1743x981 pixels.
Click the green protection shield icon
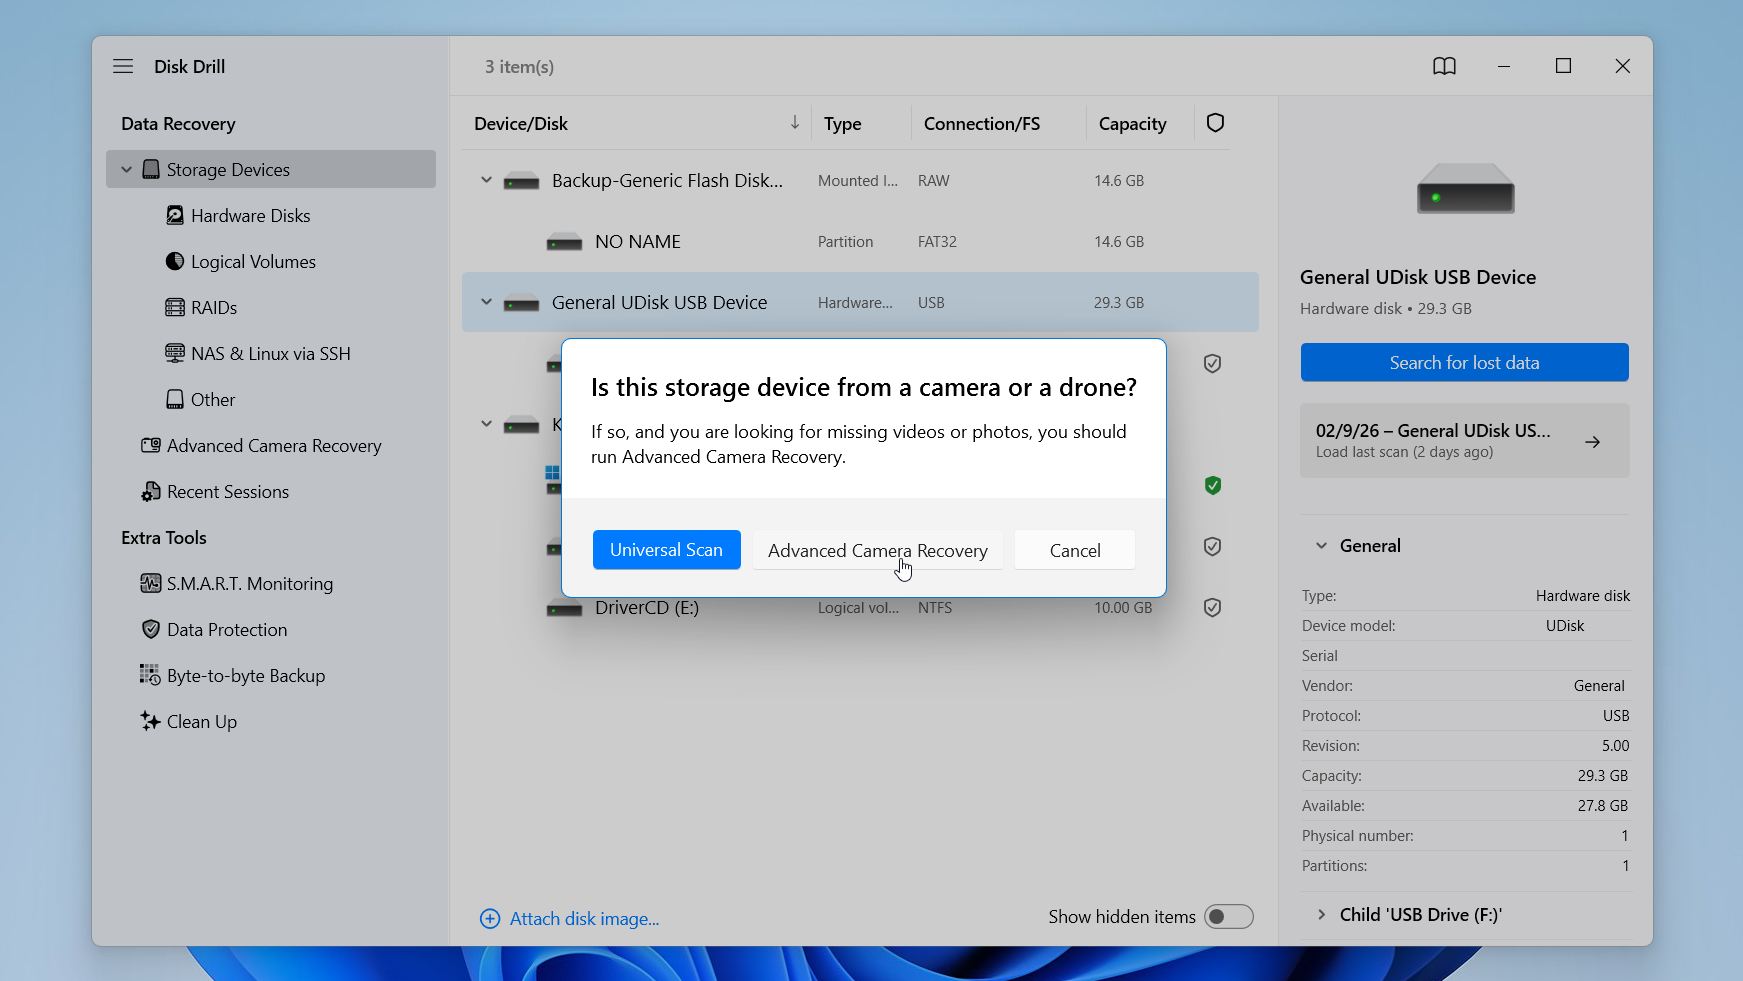(x=1212, y=486)
